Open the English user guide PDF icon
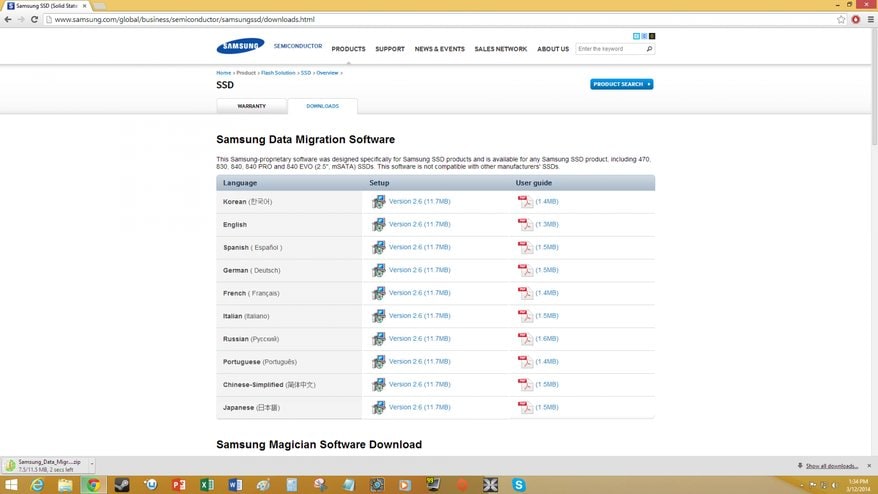This screenshot has width=878, height=494. point(525,225)
